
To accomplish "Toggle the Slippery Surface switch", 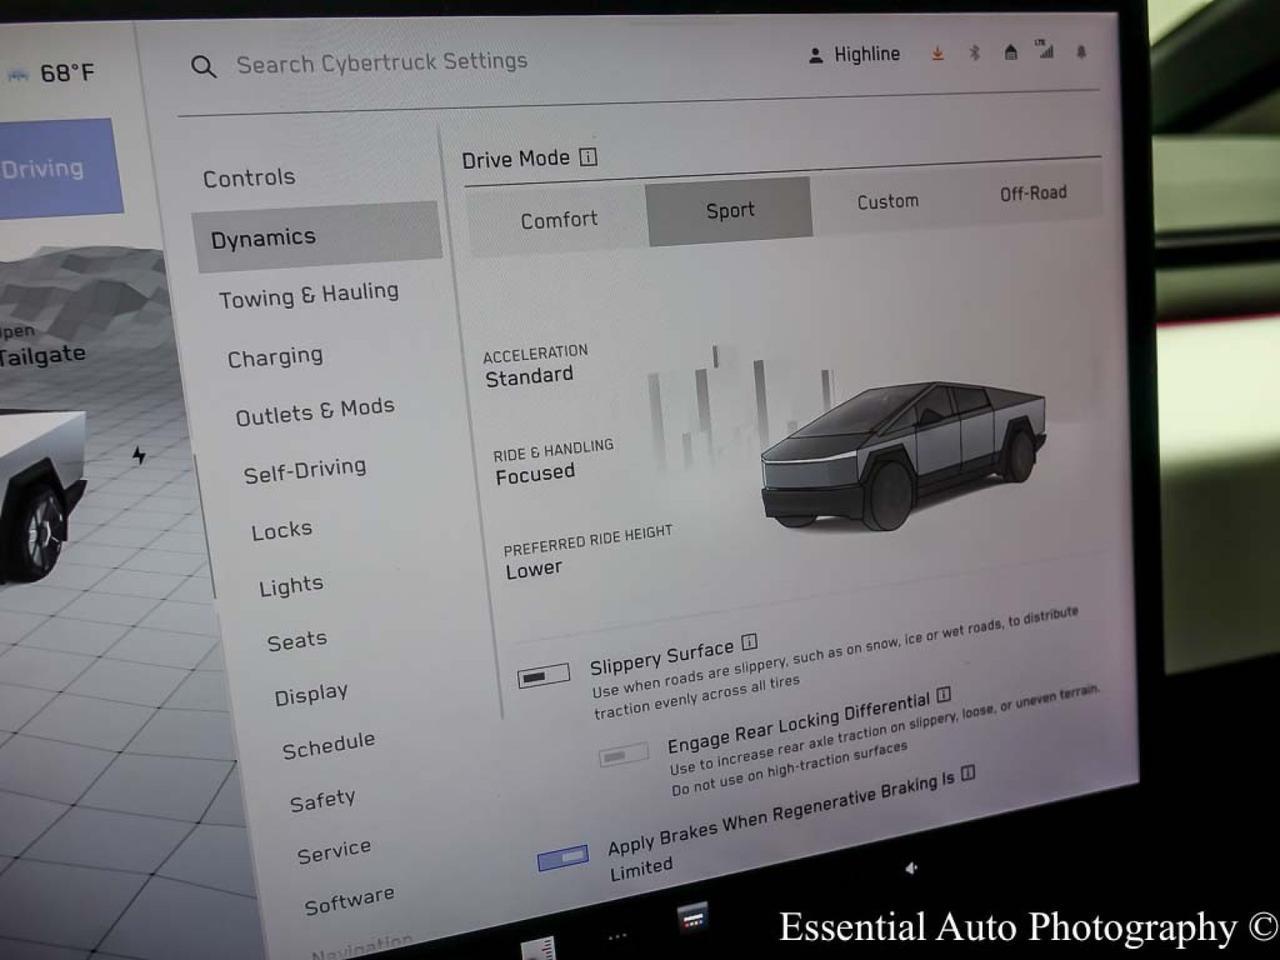I will tap(543, 676).
